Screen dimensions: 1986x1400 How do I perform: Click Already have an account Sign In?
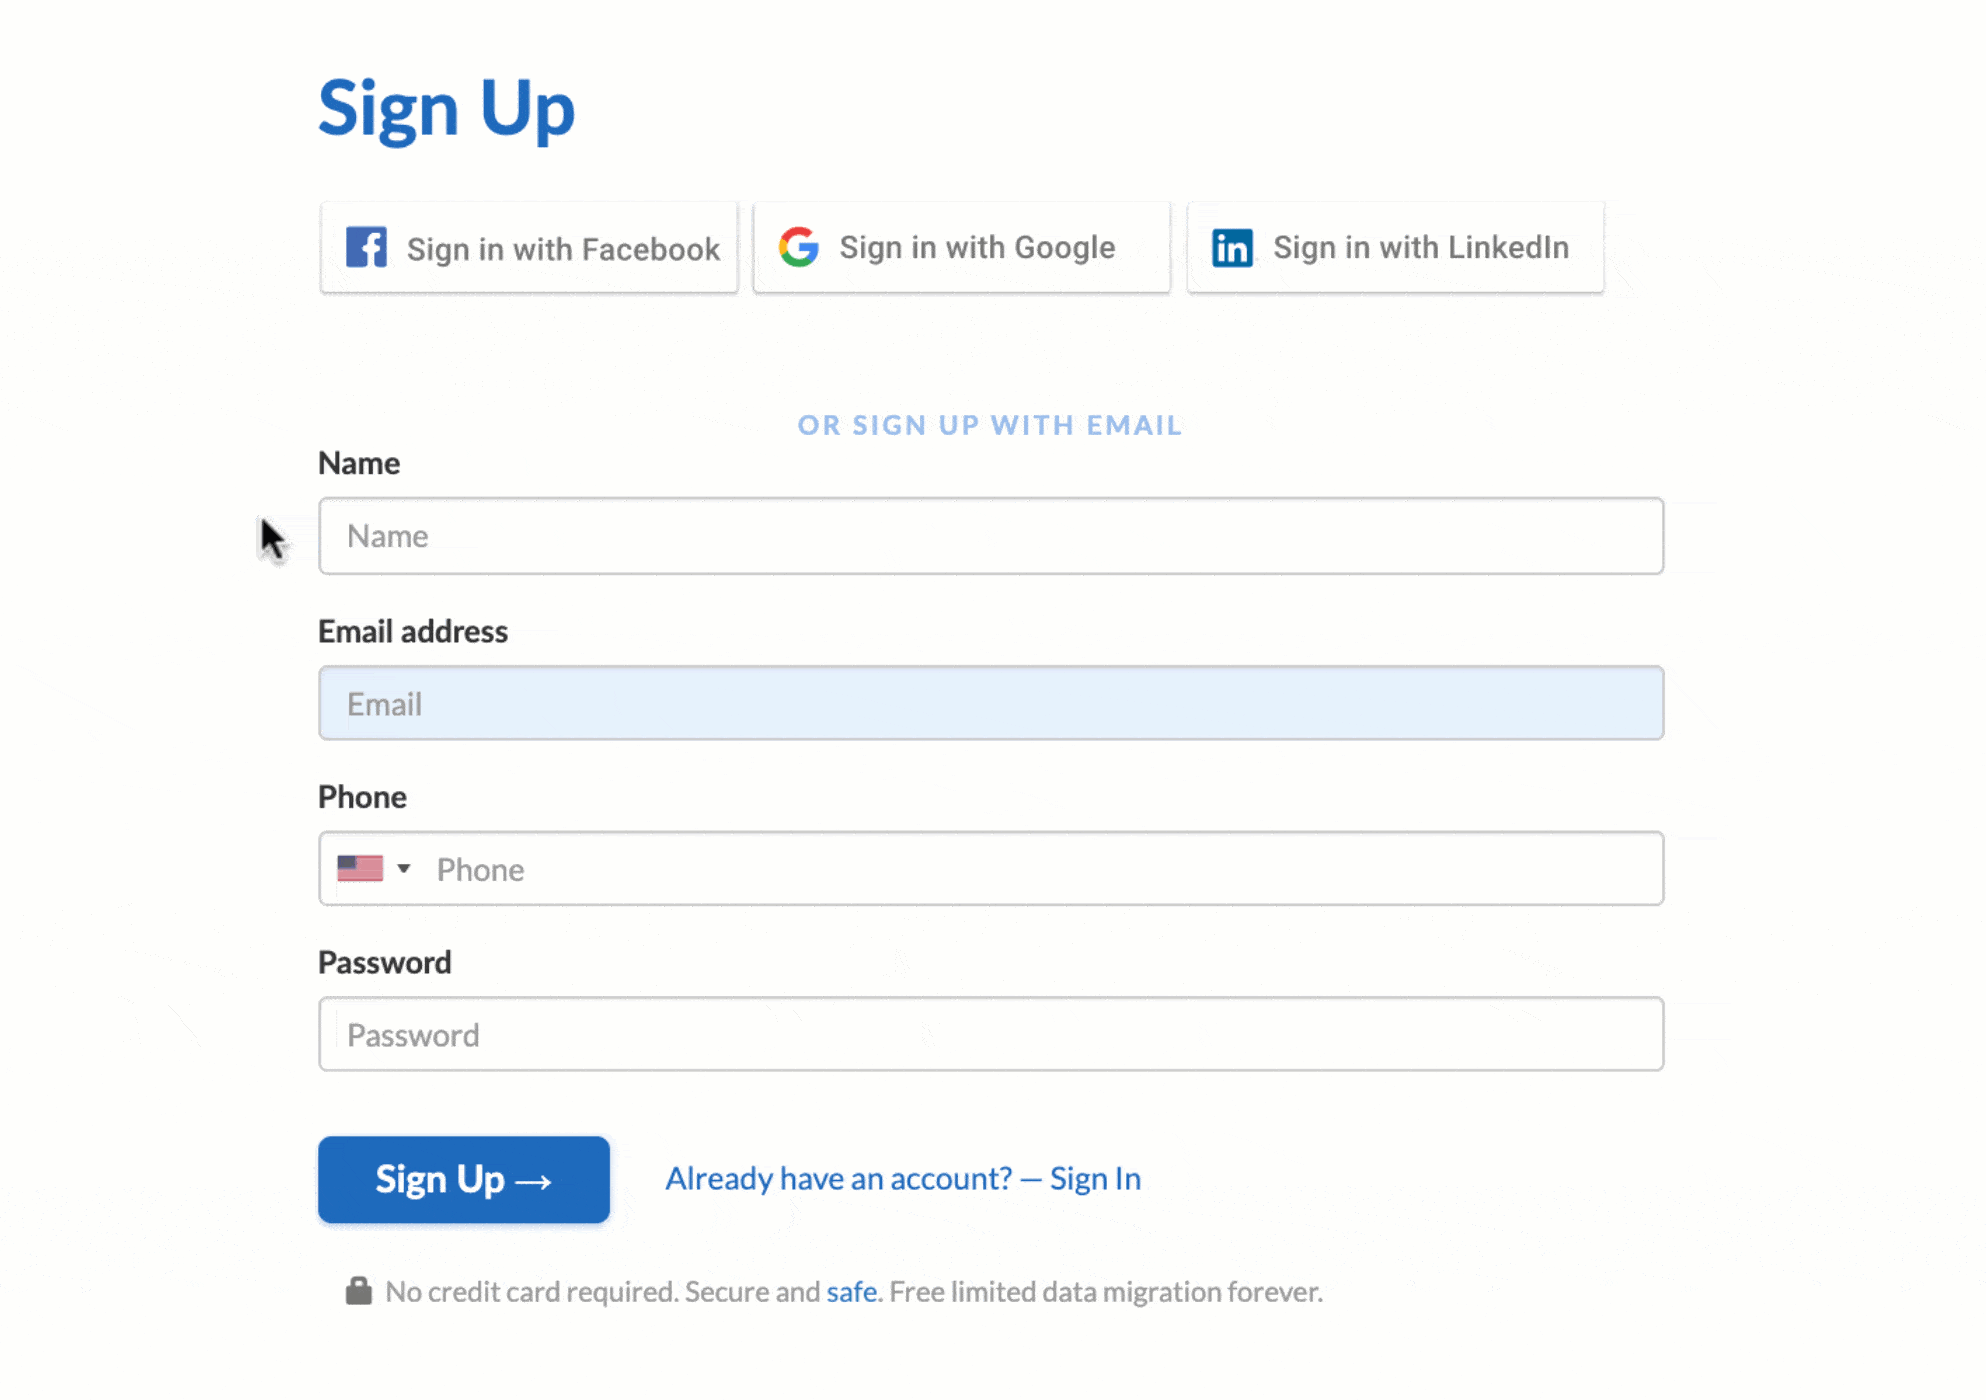(903, 1177)
